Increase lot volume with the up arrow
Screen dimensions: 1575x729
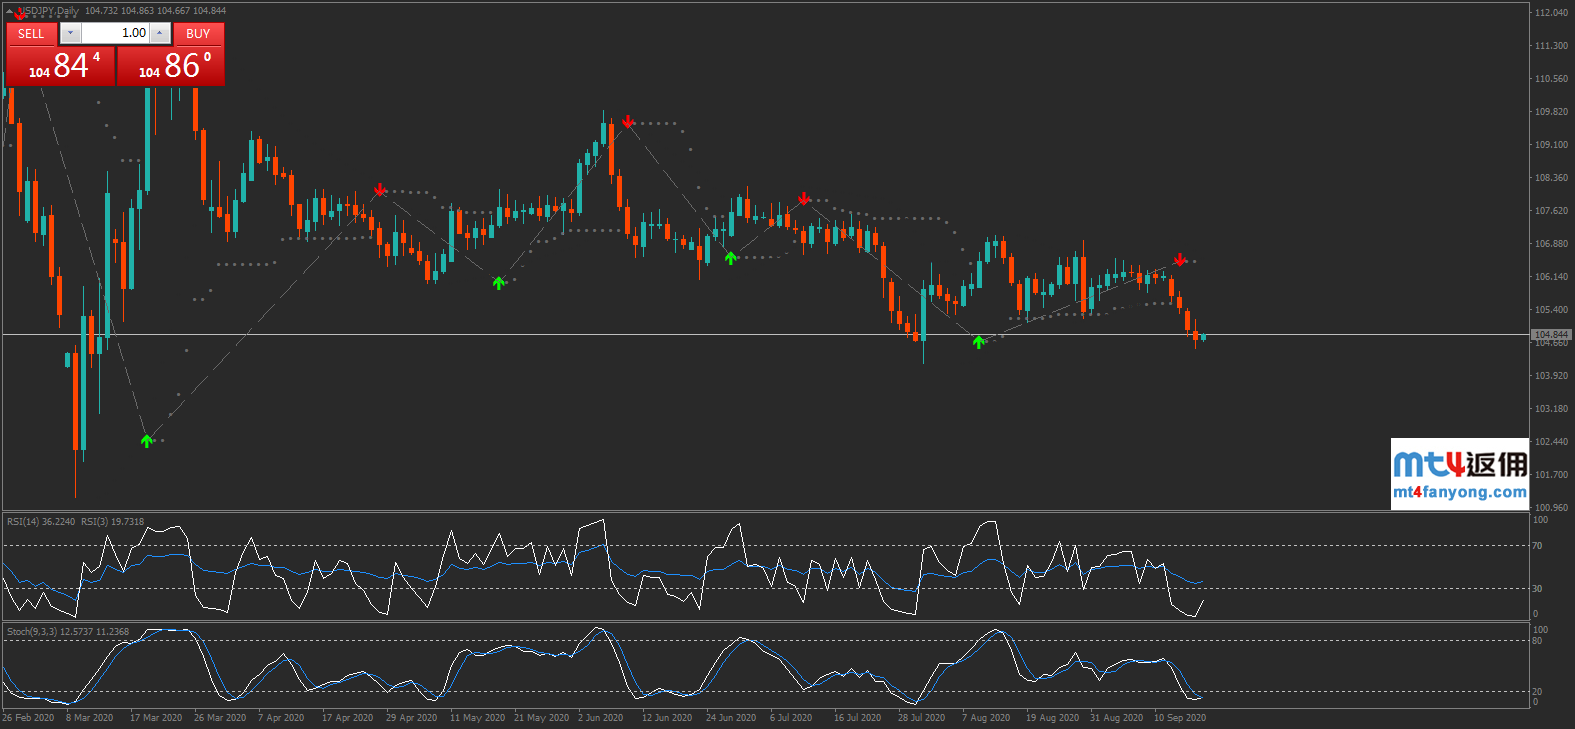(x=160, y=33)
